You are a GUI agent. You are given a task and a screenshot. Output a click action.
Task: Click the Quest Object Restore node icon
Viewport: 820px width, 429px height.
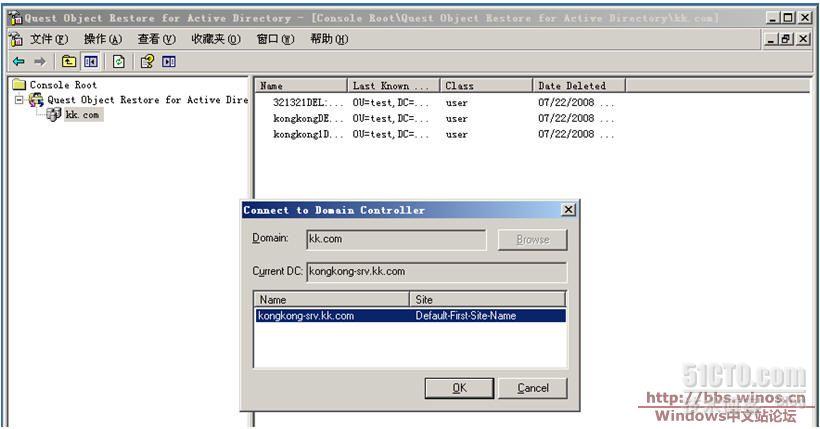[36, 99]
